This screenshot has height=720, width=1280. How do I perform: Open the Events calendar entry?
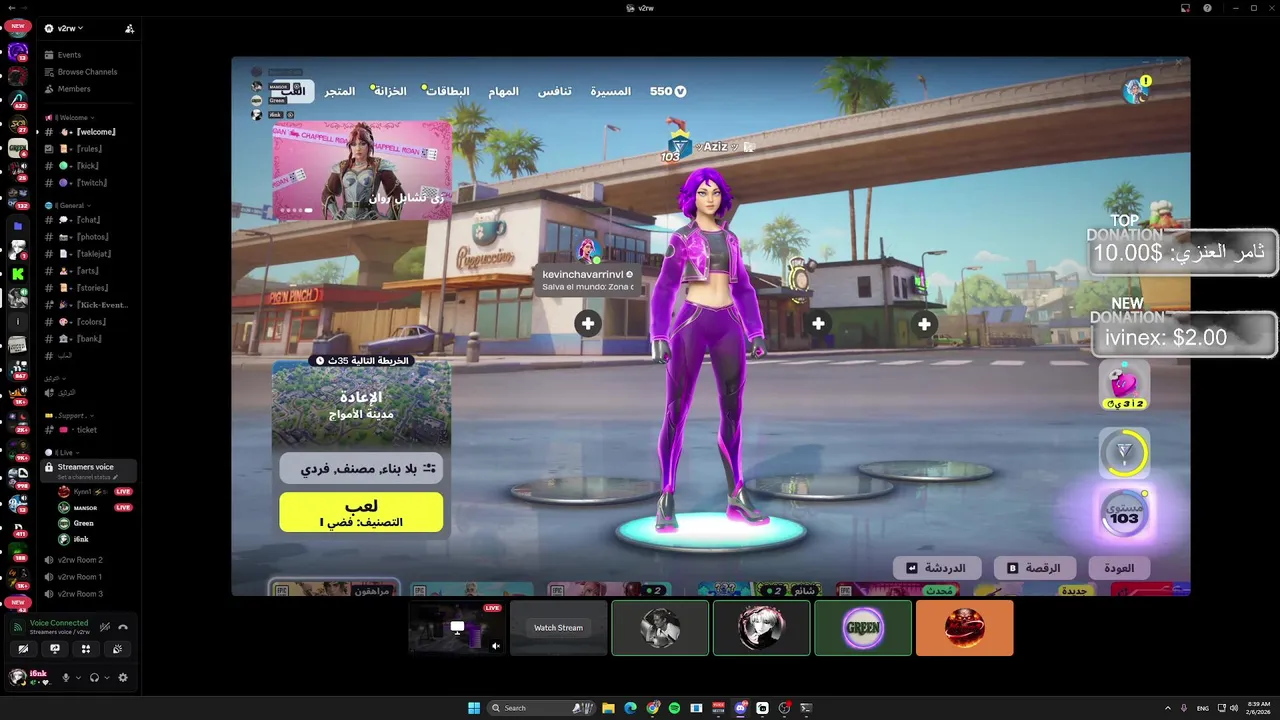(69, 55)
